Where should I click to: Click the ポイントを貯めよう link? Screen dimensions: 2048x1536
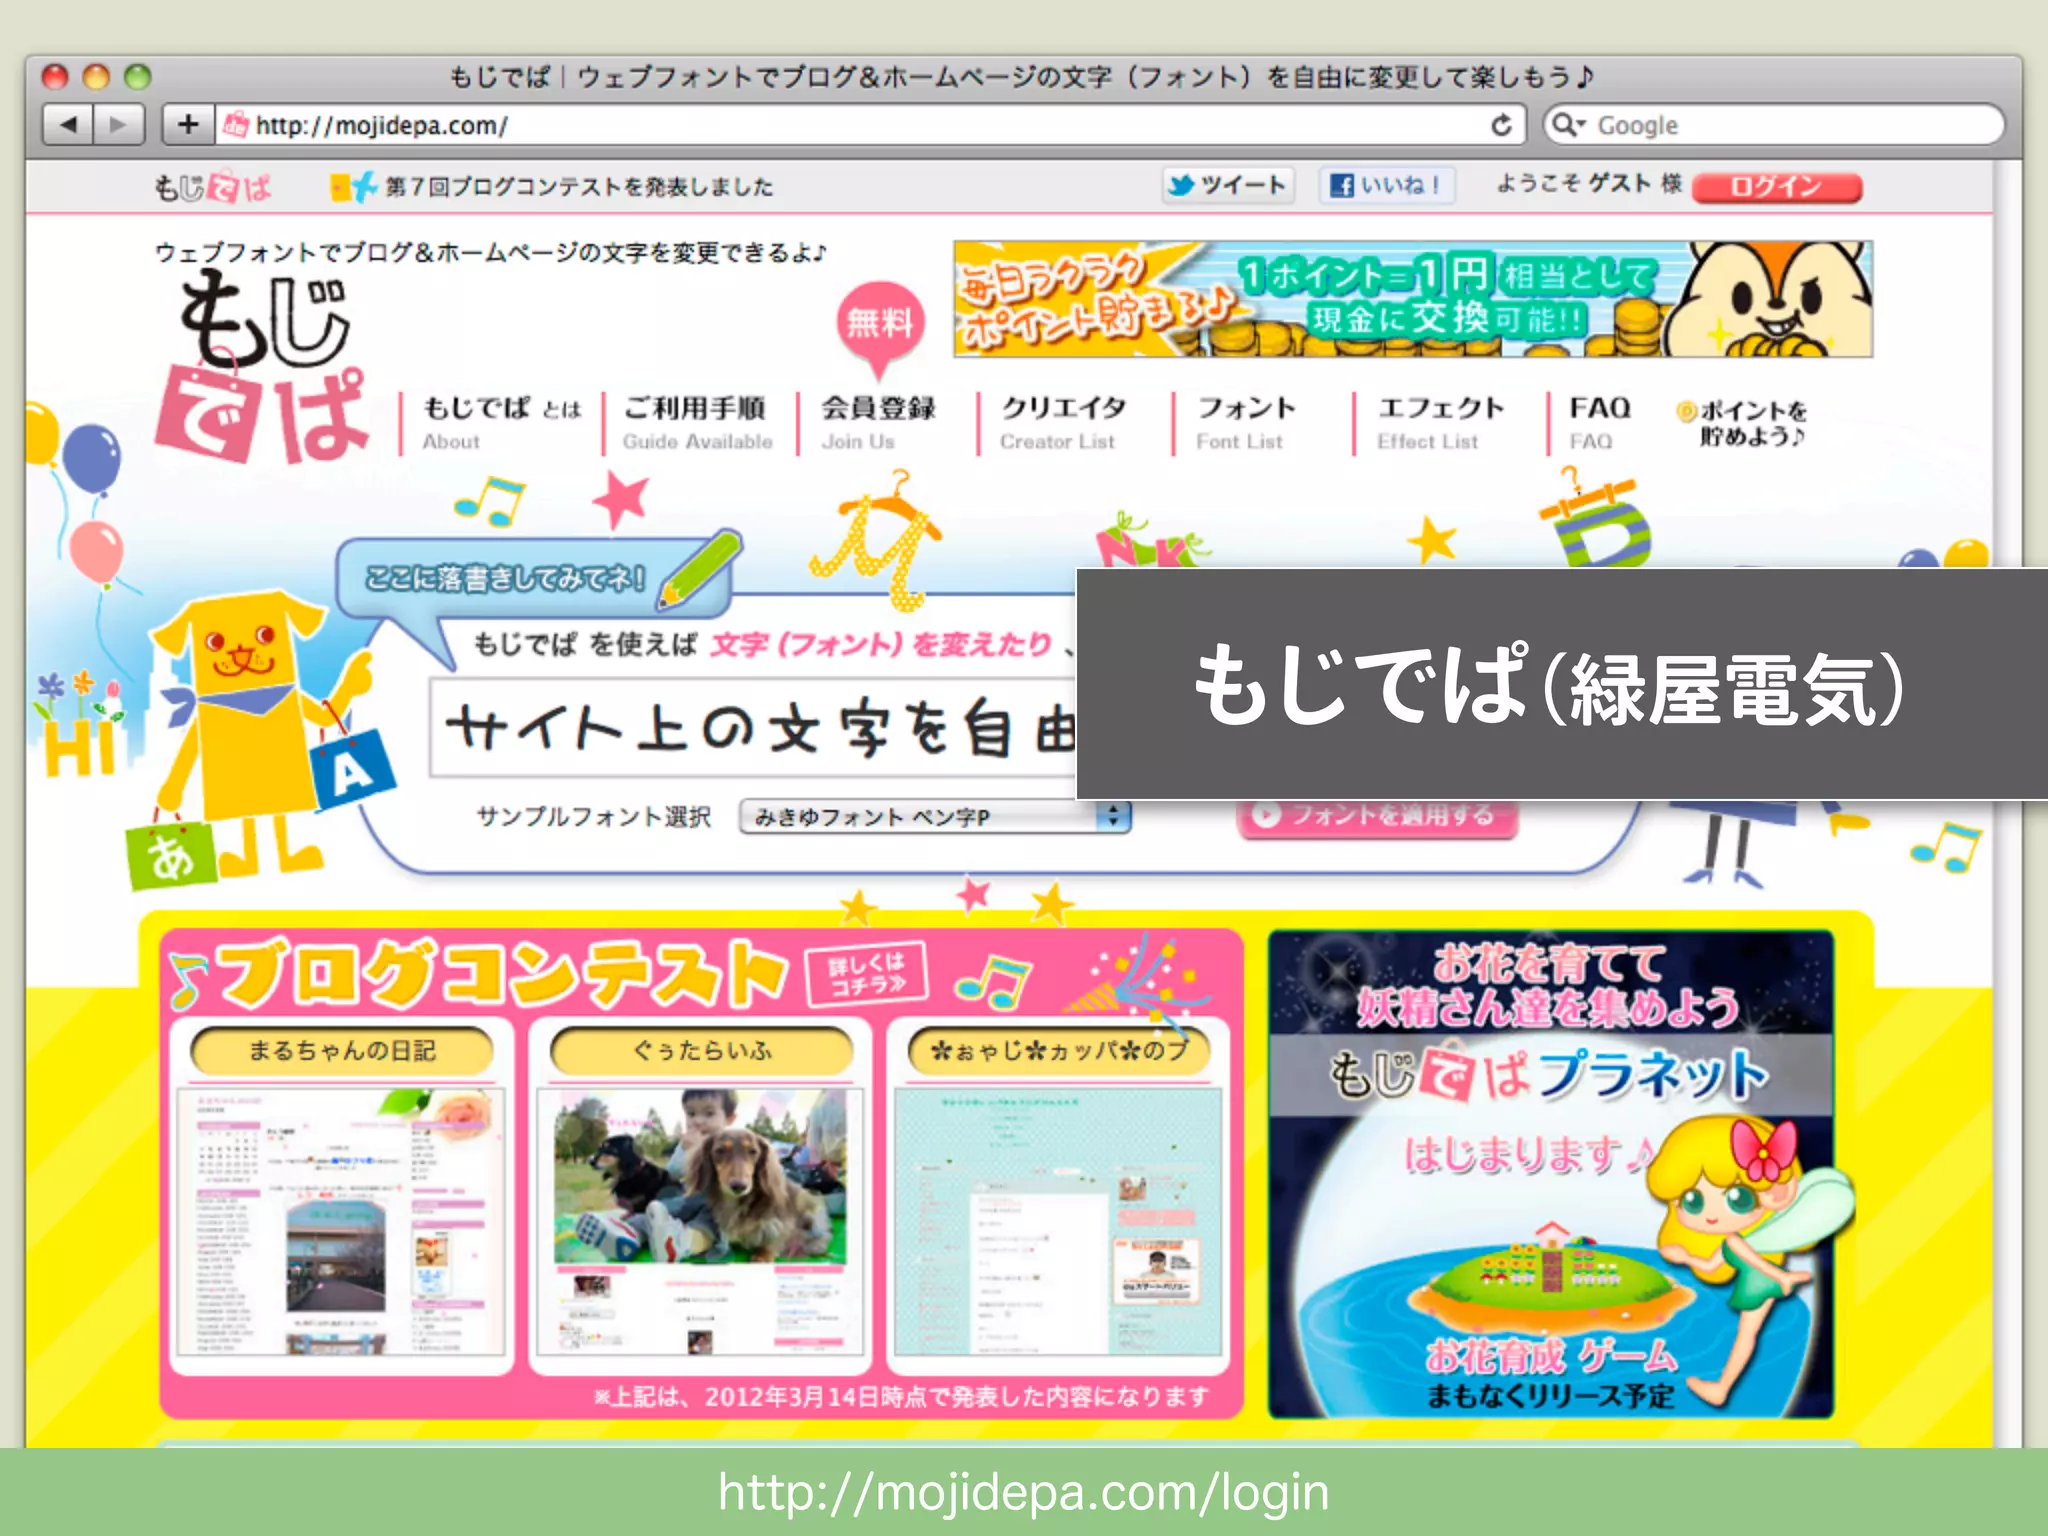tap(1742, 423)
